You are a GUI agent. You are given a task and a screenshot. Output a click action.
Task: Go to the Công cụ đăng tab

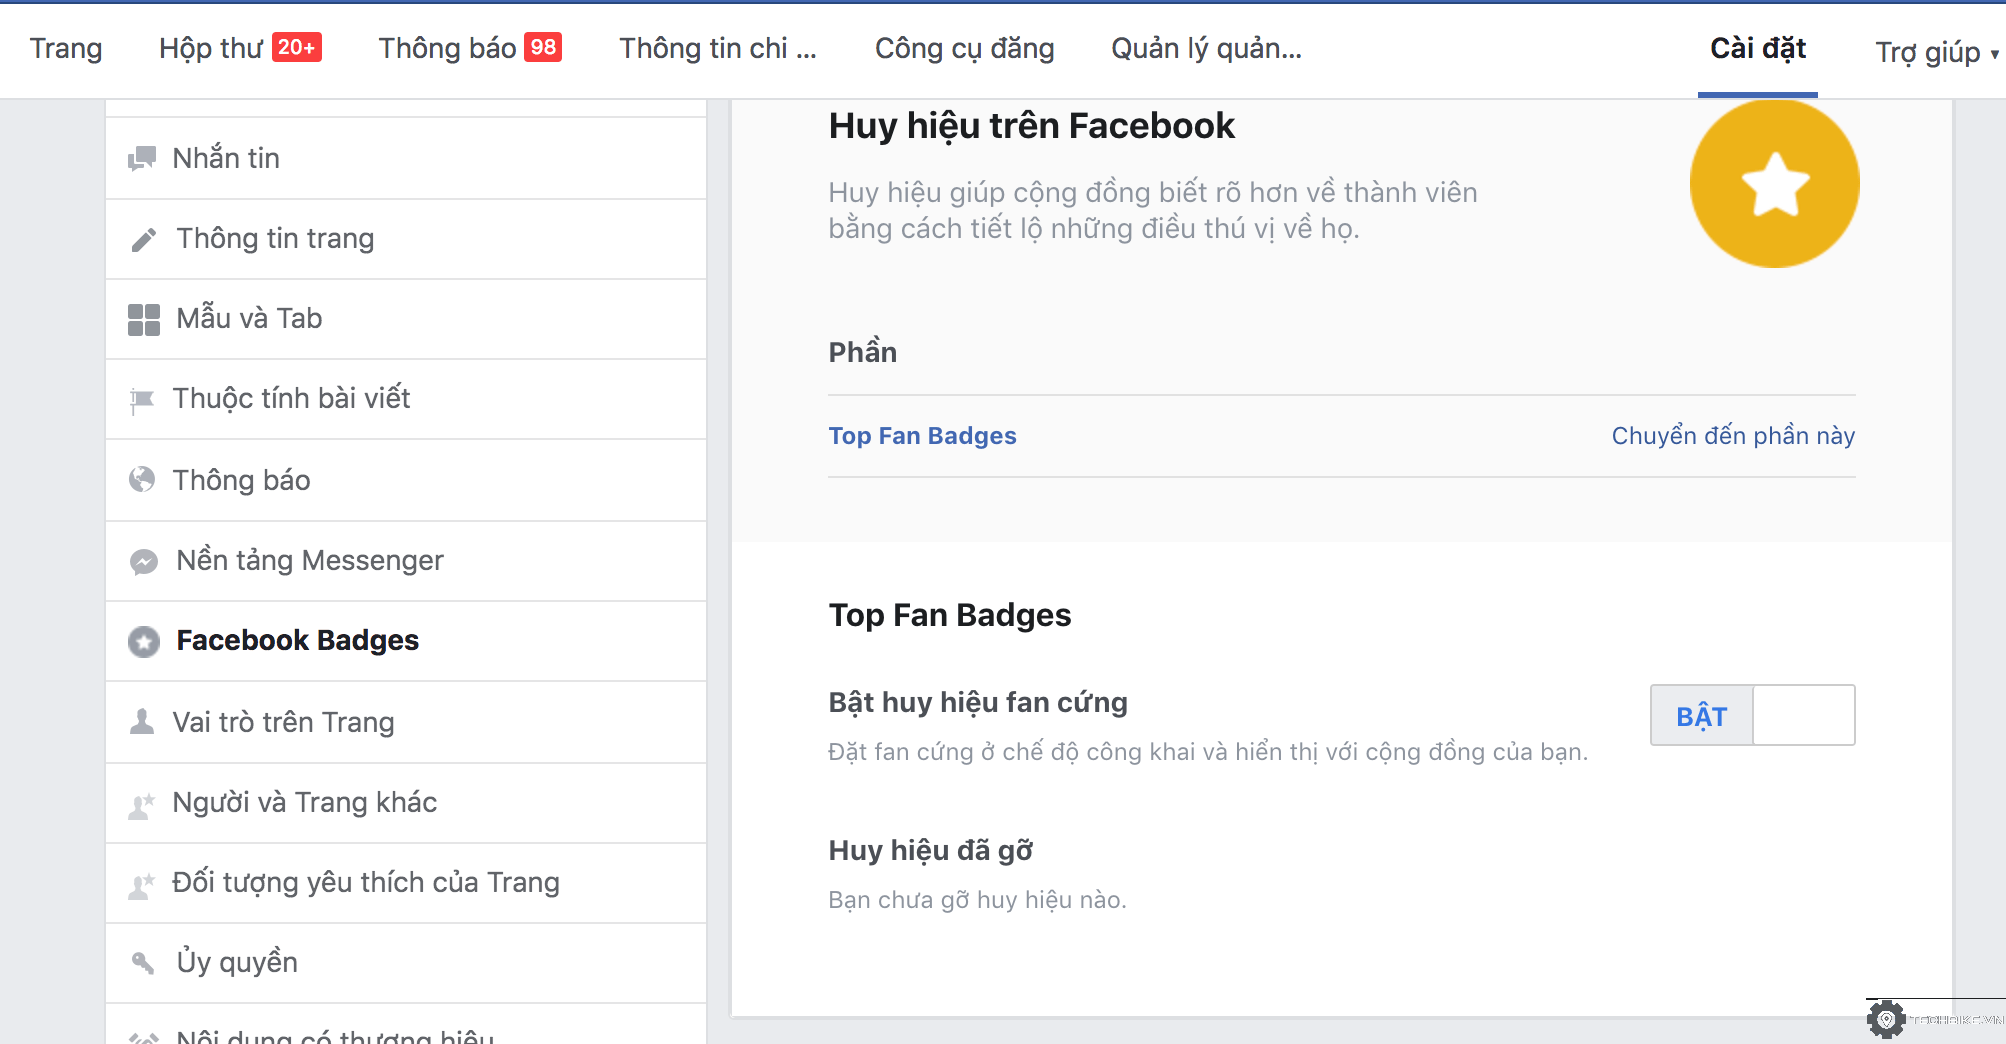[x=964, y=48]
